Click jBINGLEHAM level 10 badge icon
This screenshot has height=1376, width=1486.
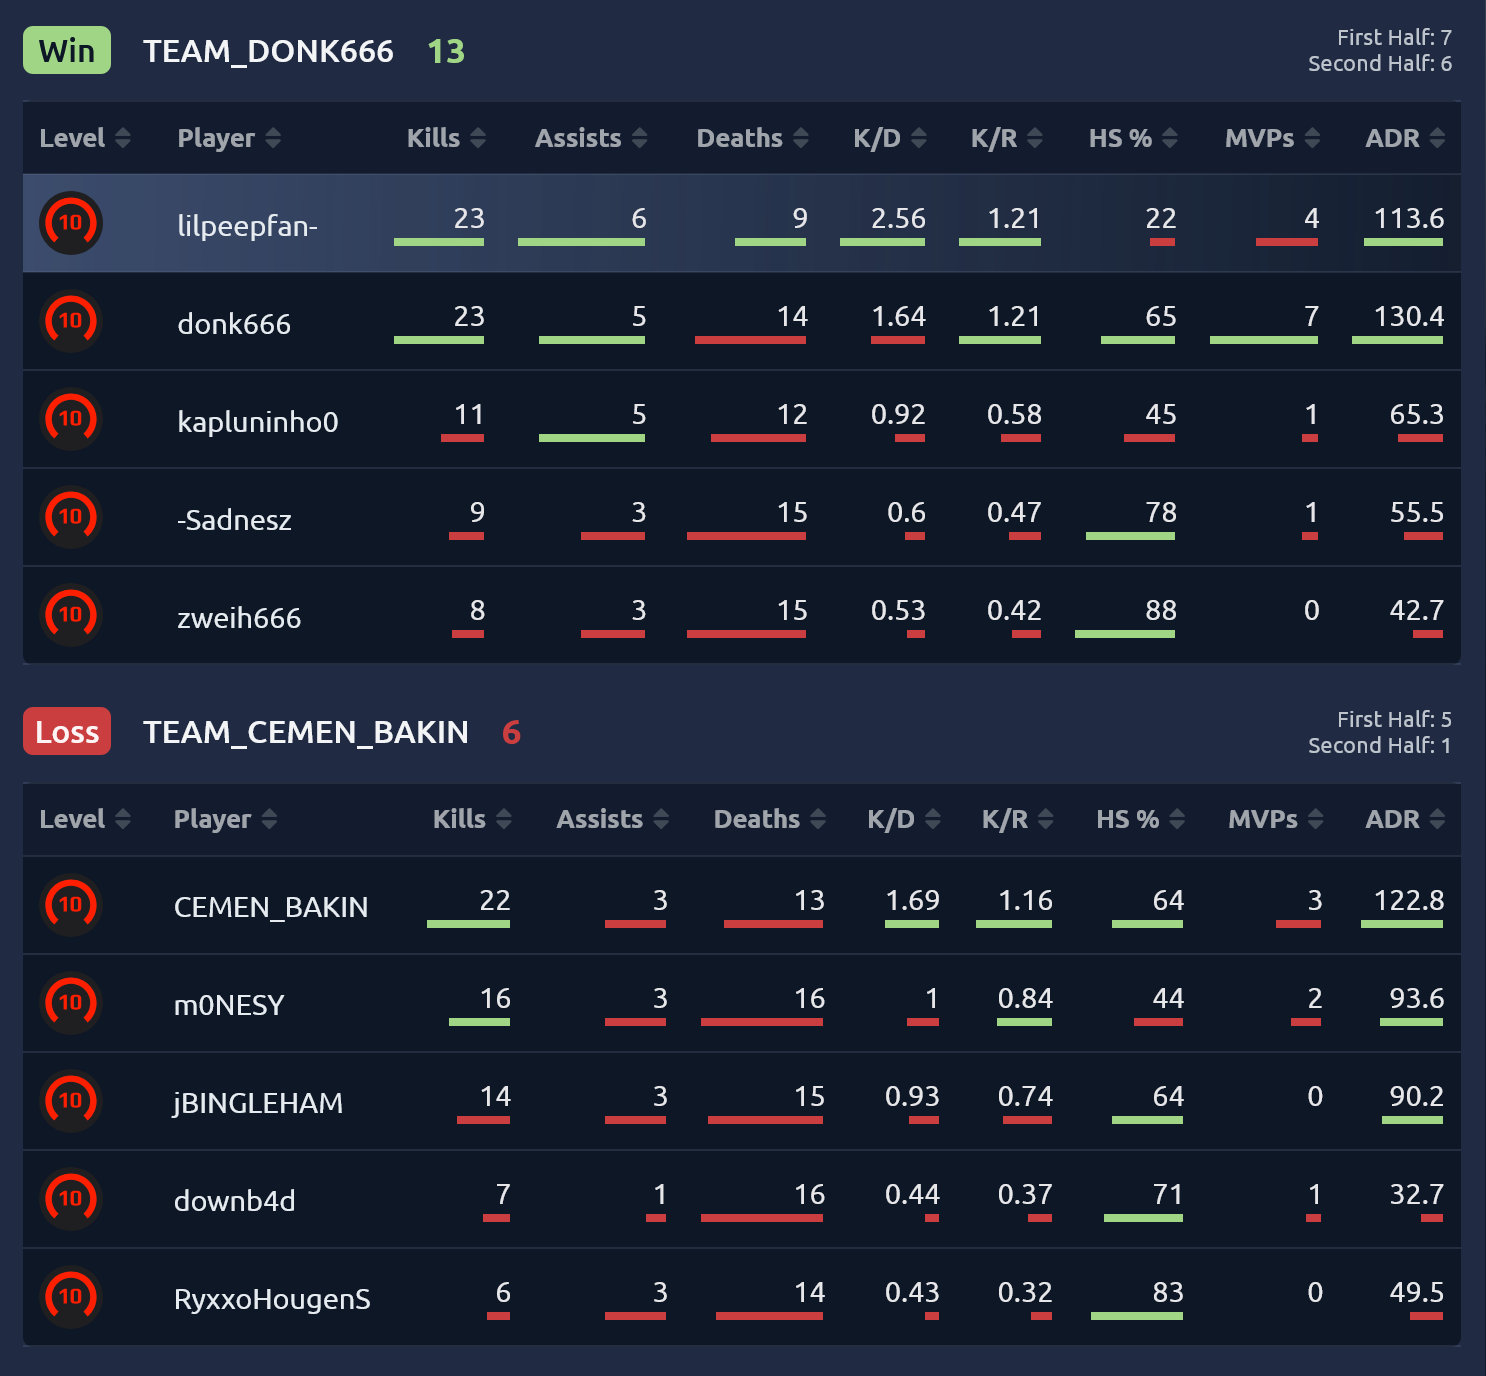71,1101
